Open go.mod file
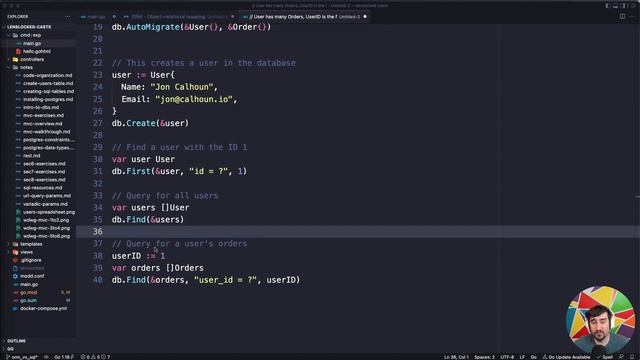 [x=29, y=293]
